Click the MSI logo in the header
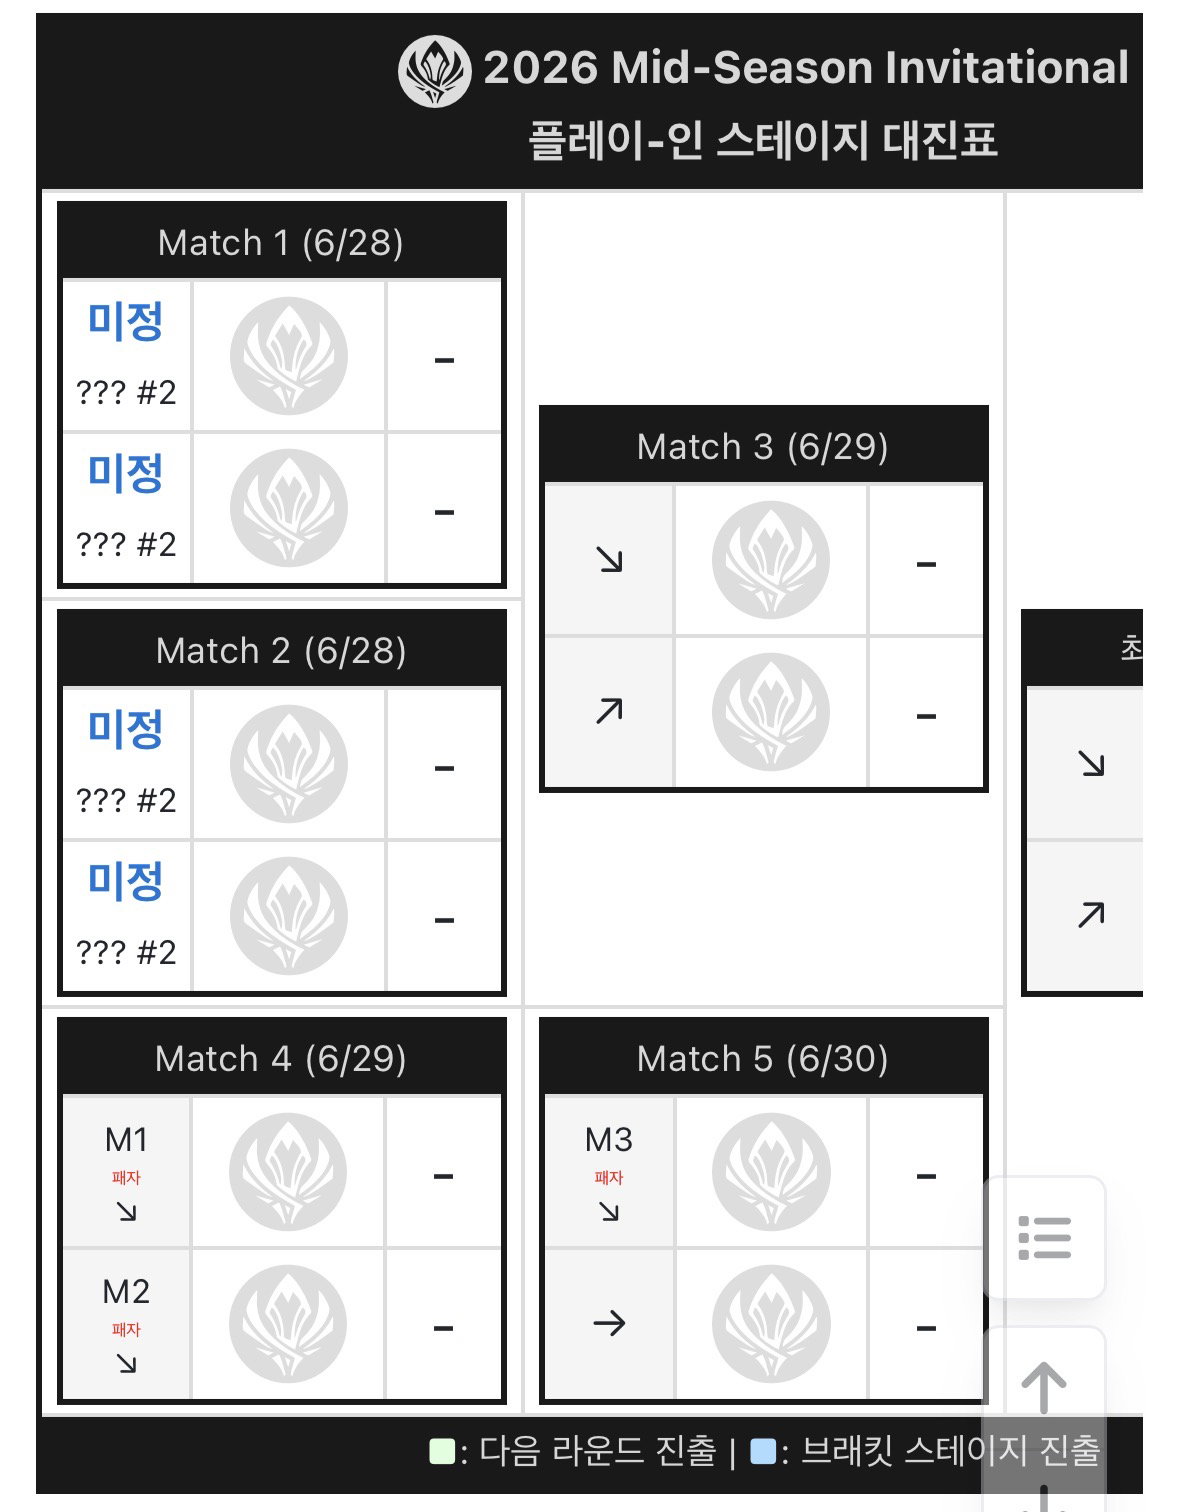 pos(435,71)
